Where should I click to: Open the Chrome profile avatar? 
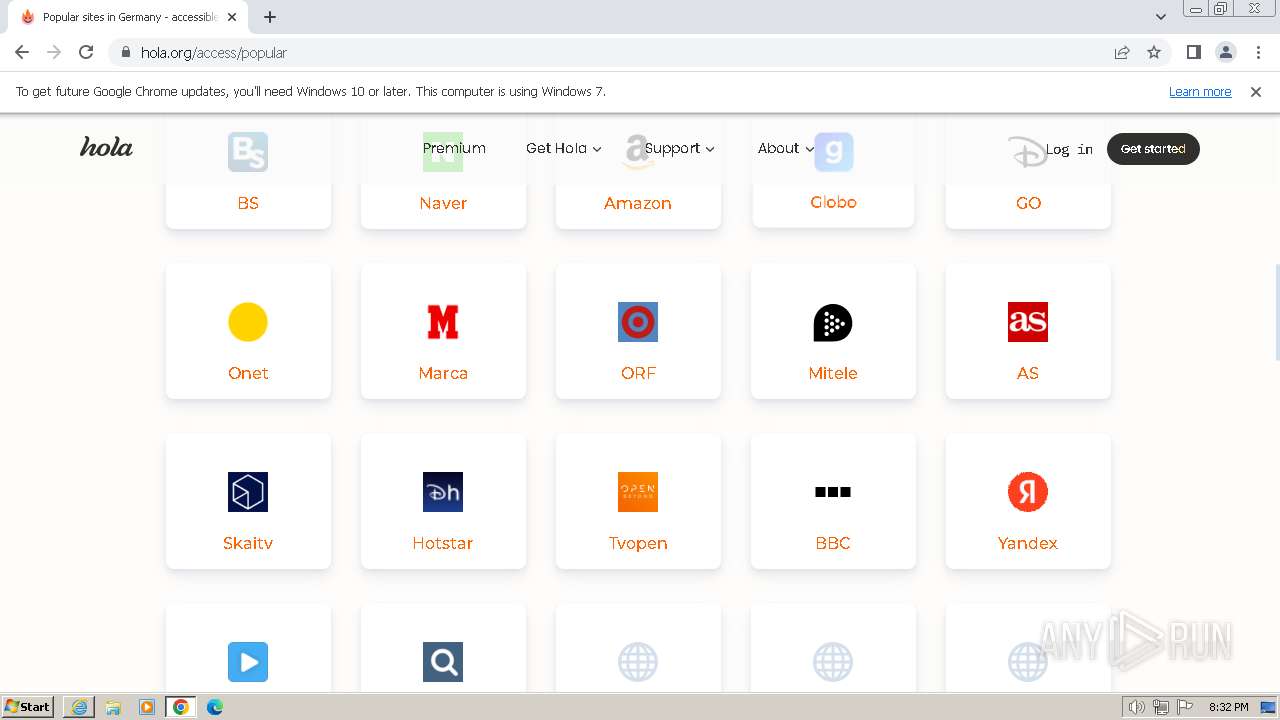coord(1225,52)
